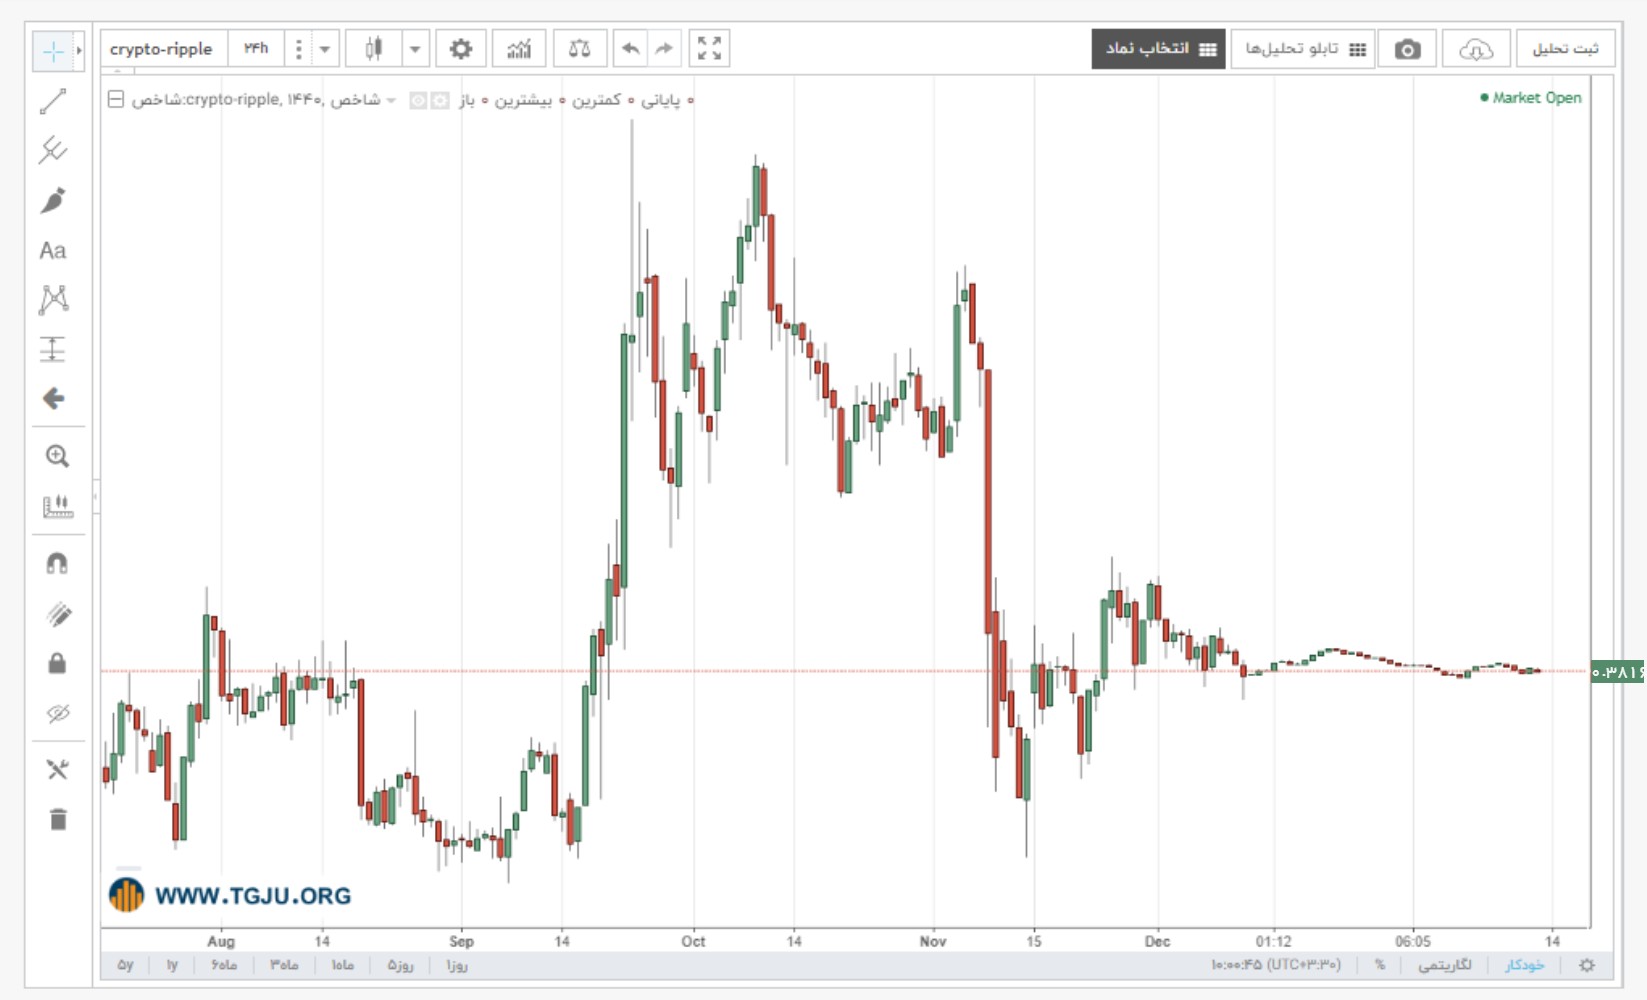Take a chart snapshot with camera icon
This screenshot has width=1647, height=1000.
(x=1407, y=49)
